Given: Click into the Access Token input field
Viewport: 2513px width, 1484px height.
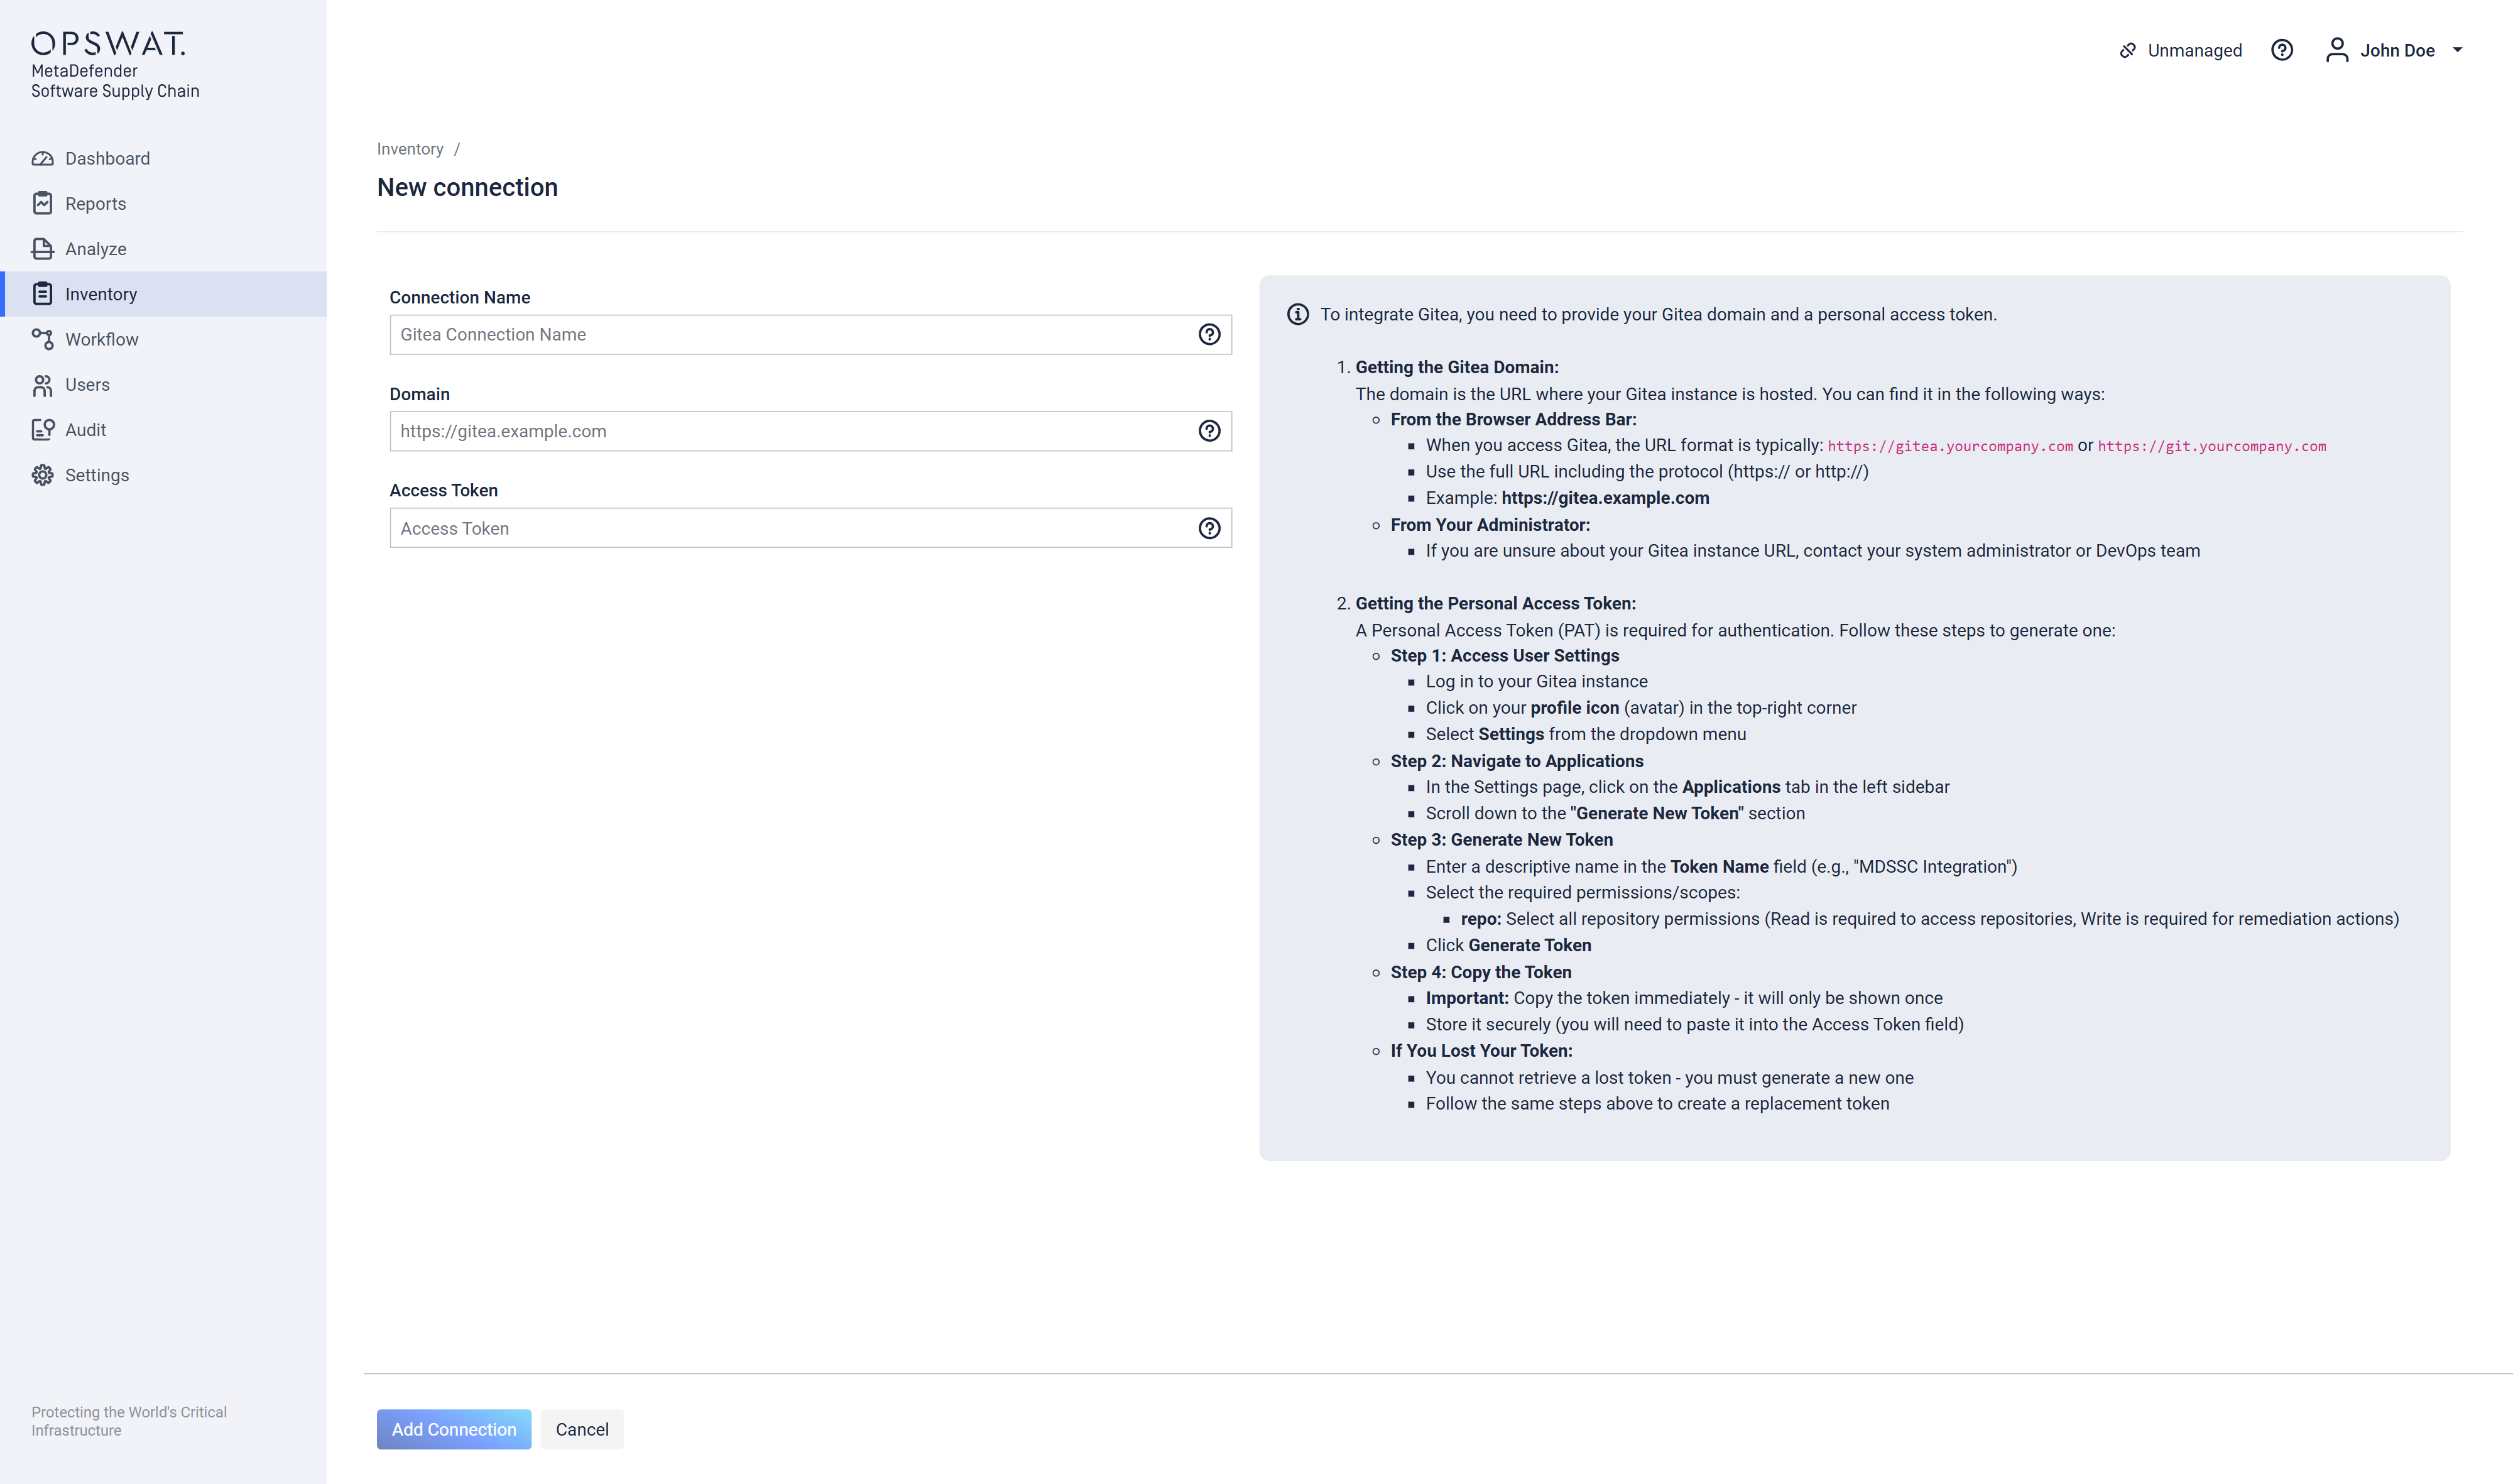Looking at the screenshot, I should (790, 528).
